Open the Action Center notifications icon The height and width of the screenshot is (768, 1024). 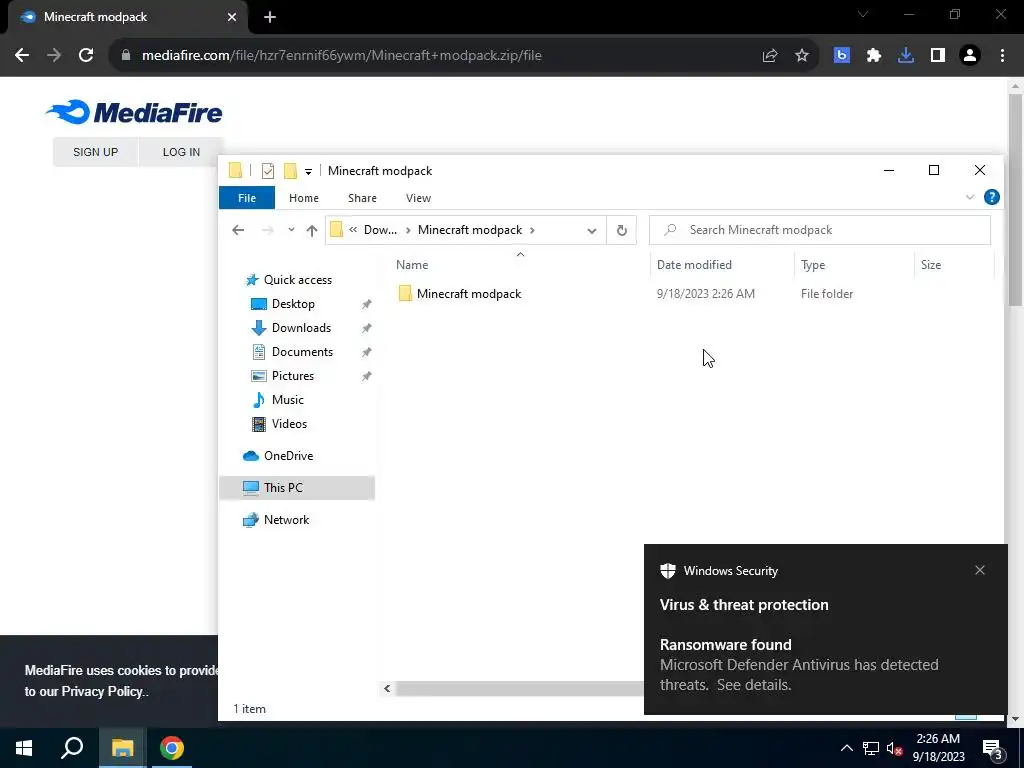[x=992, y=749]
